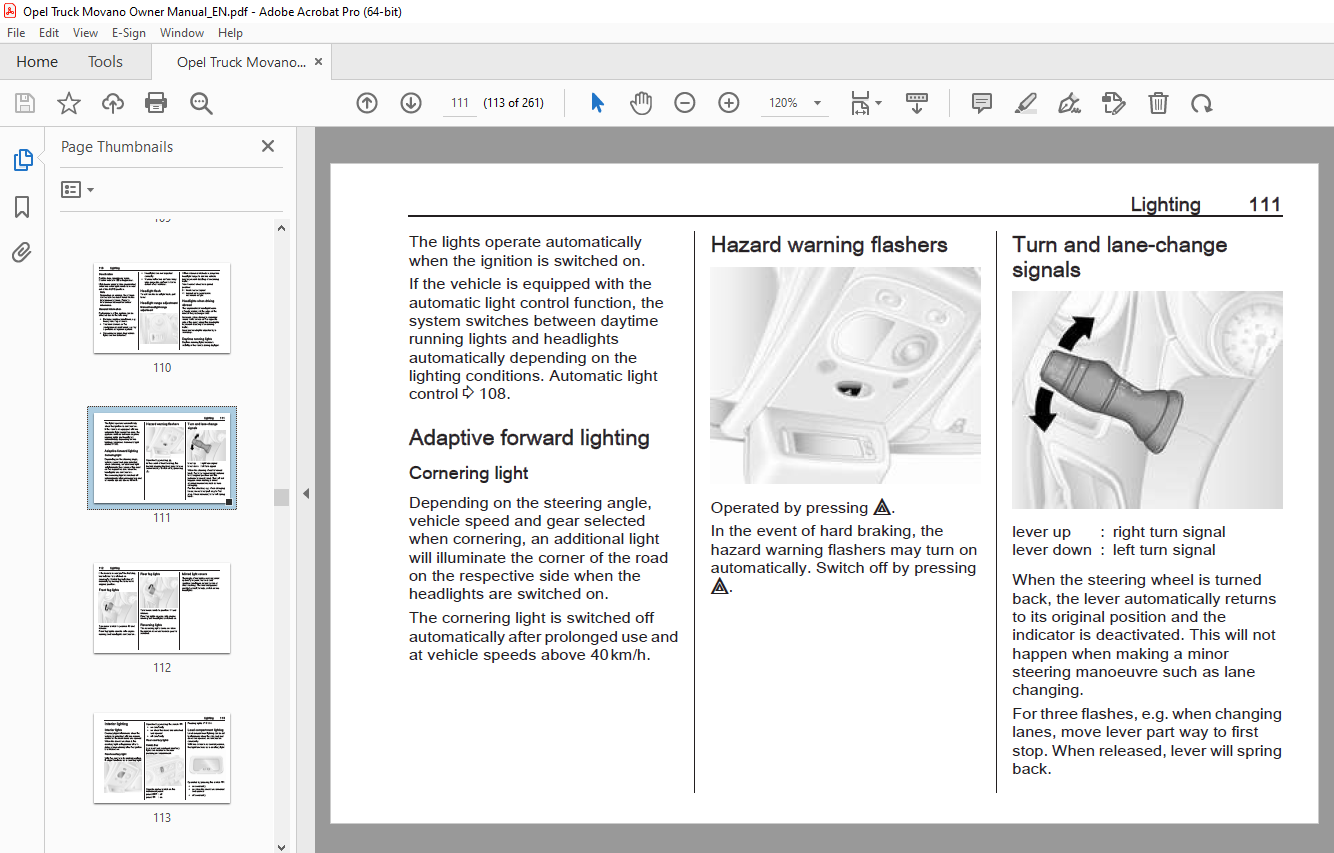Screen dimensions: 1334x853
Task: Click the 'Cornering light' subheading
Action: tap(469, 473)
